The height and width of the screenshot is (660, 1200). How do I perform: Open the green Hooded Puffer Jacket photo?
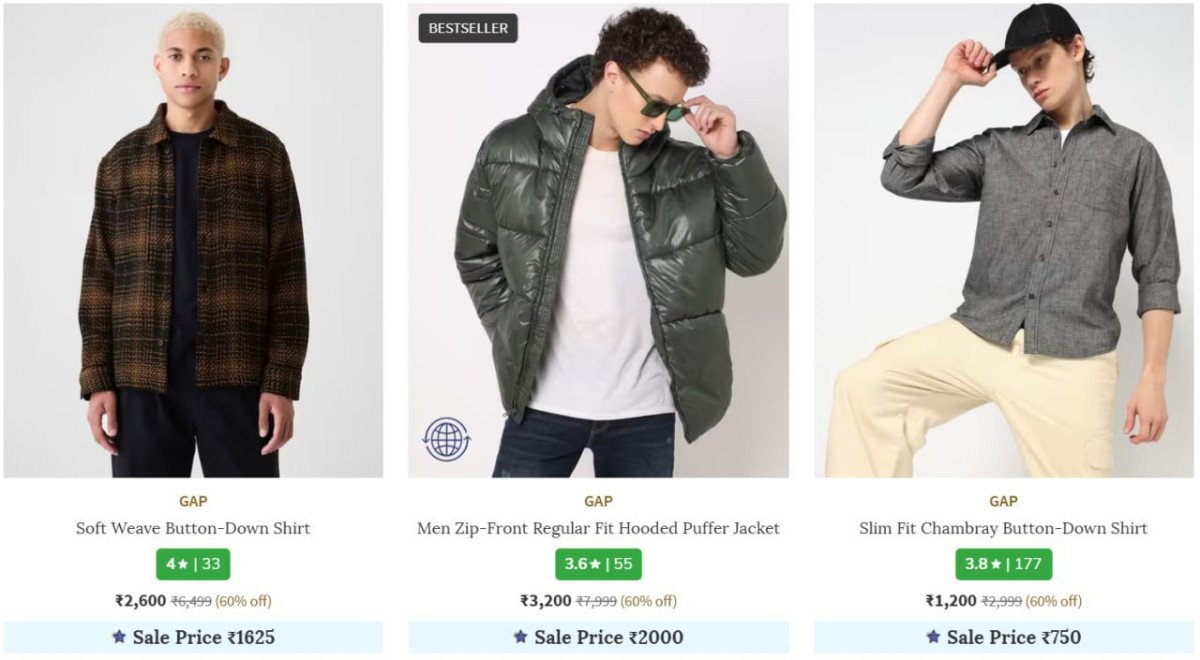pyautogui.click(x=598, y=240)
